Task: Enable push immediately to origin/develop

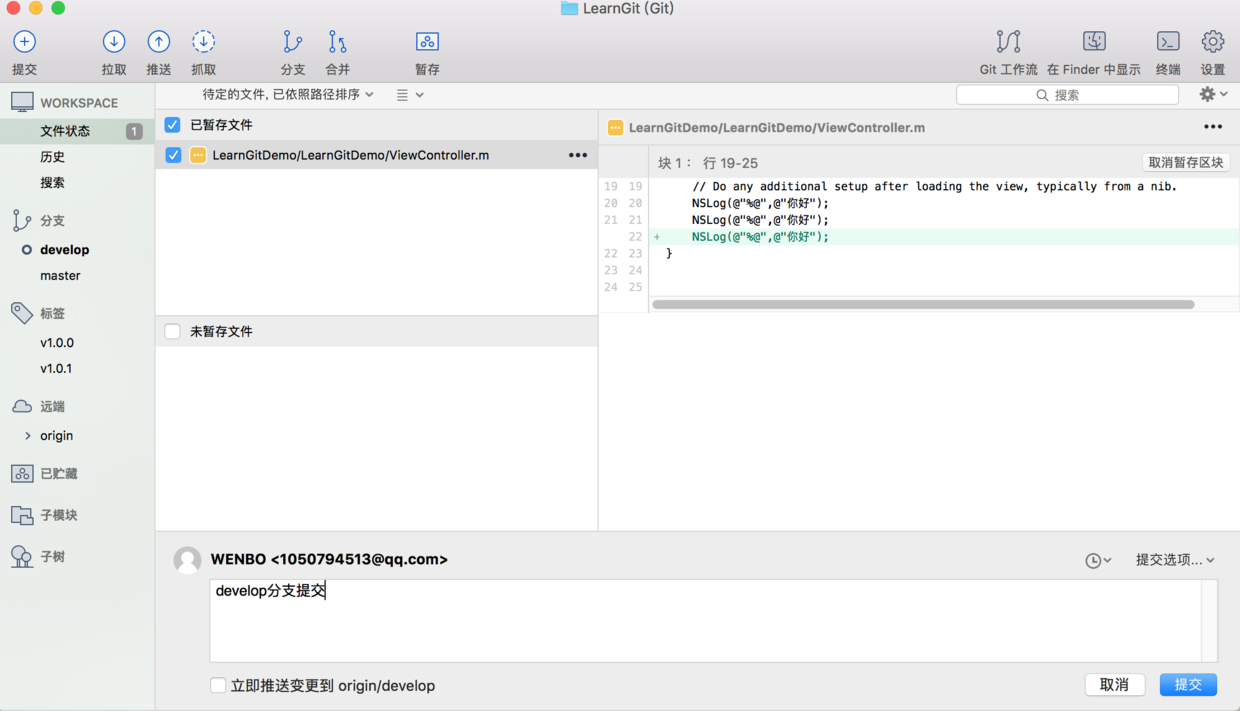Action: 218,685
